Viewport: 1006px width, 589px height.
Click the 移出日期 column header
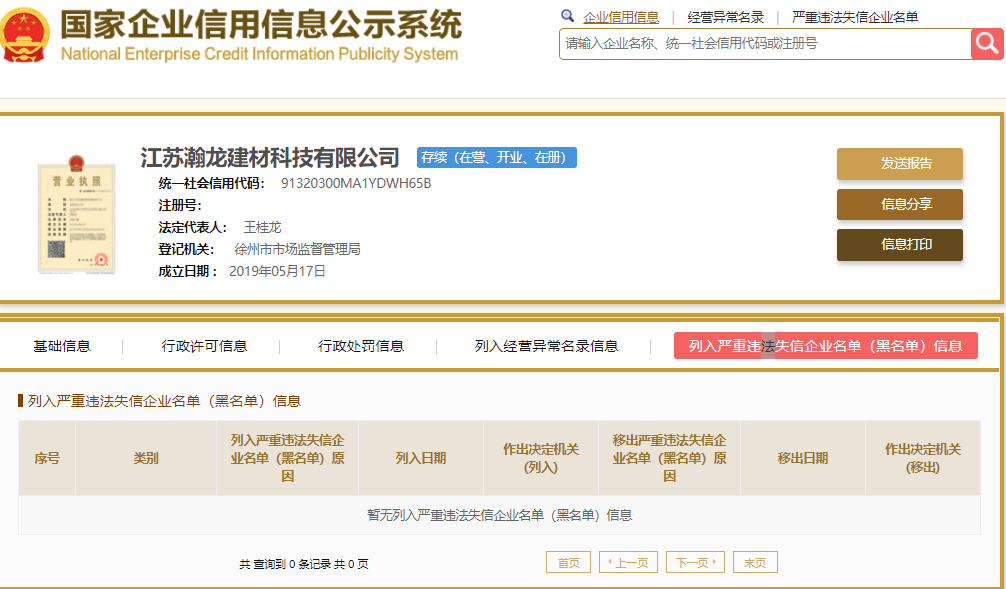803,458
